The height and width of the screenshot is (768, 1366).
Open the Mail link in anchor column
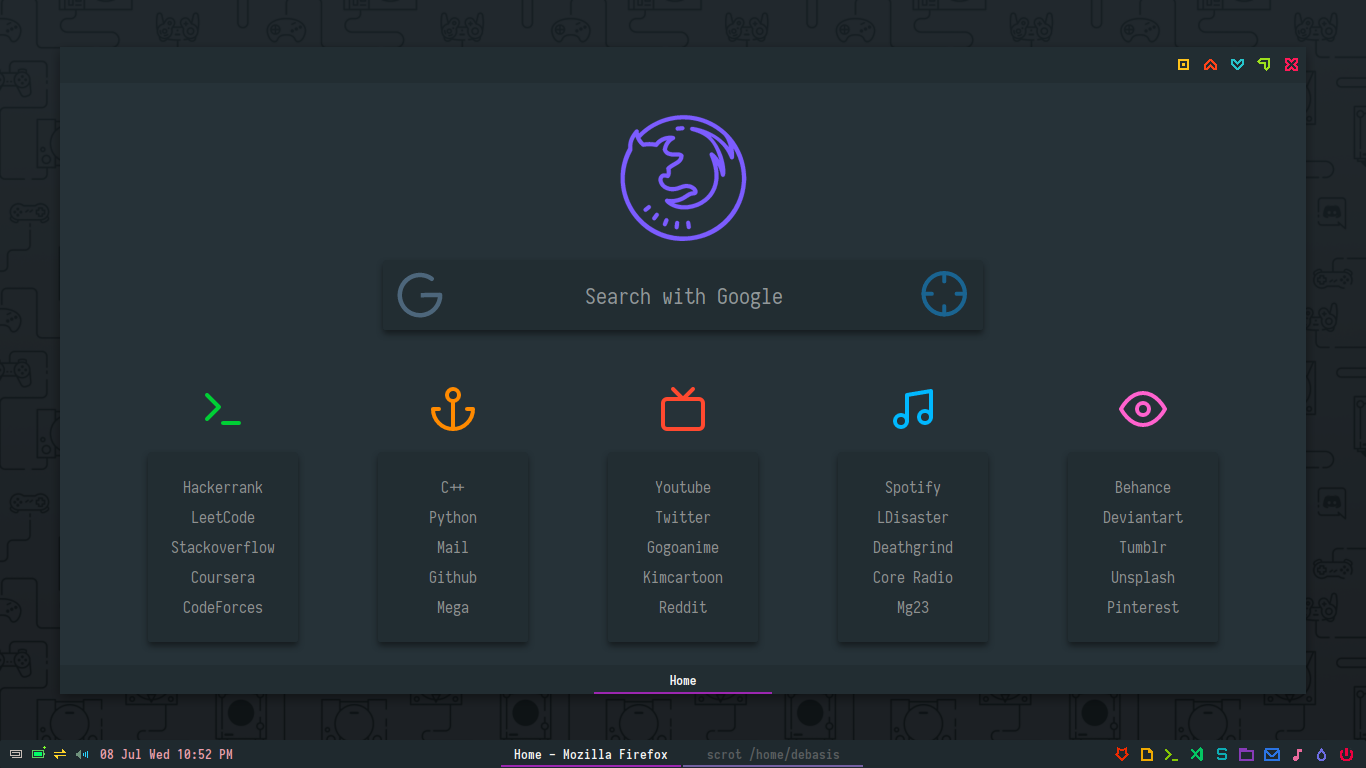[453, 547]
